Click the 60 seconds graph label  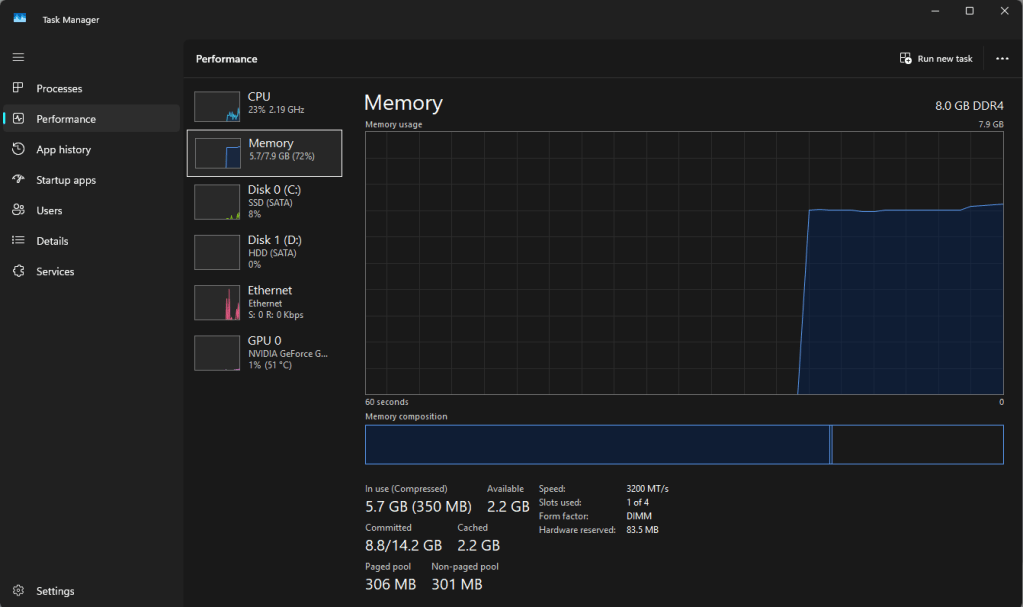point(387,402)
